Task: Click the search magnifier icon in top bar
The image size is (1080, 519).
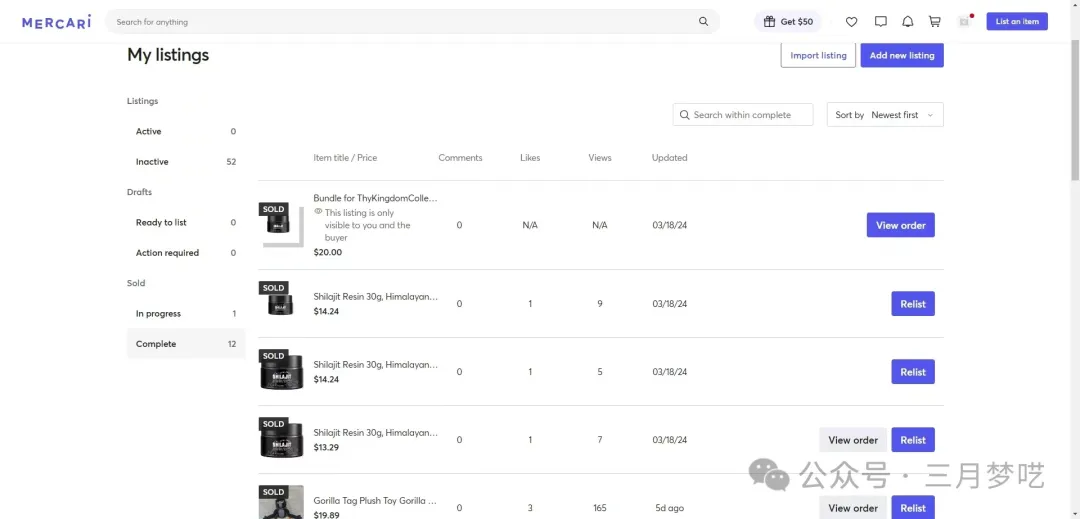Action: click(703, 21)
